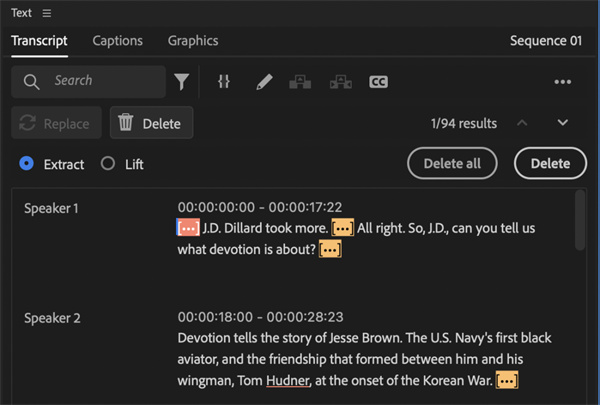The height and width of the screenshot is (405, 600).
Task: Click the Speaker 2 label
Action: 52,318
